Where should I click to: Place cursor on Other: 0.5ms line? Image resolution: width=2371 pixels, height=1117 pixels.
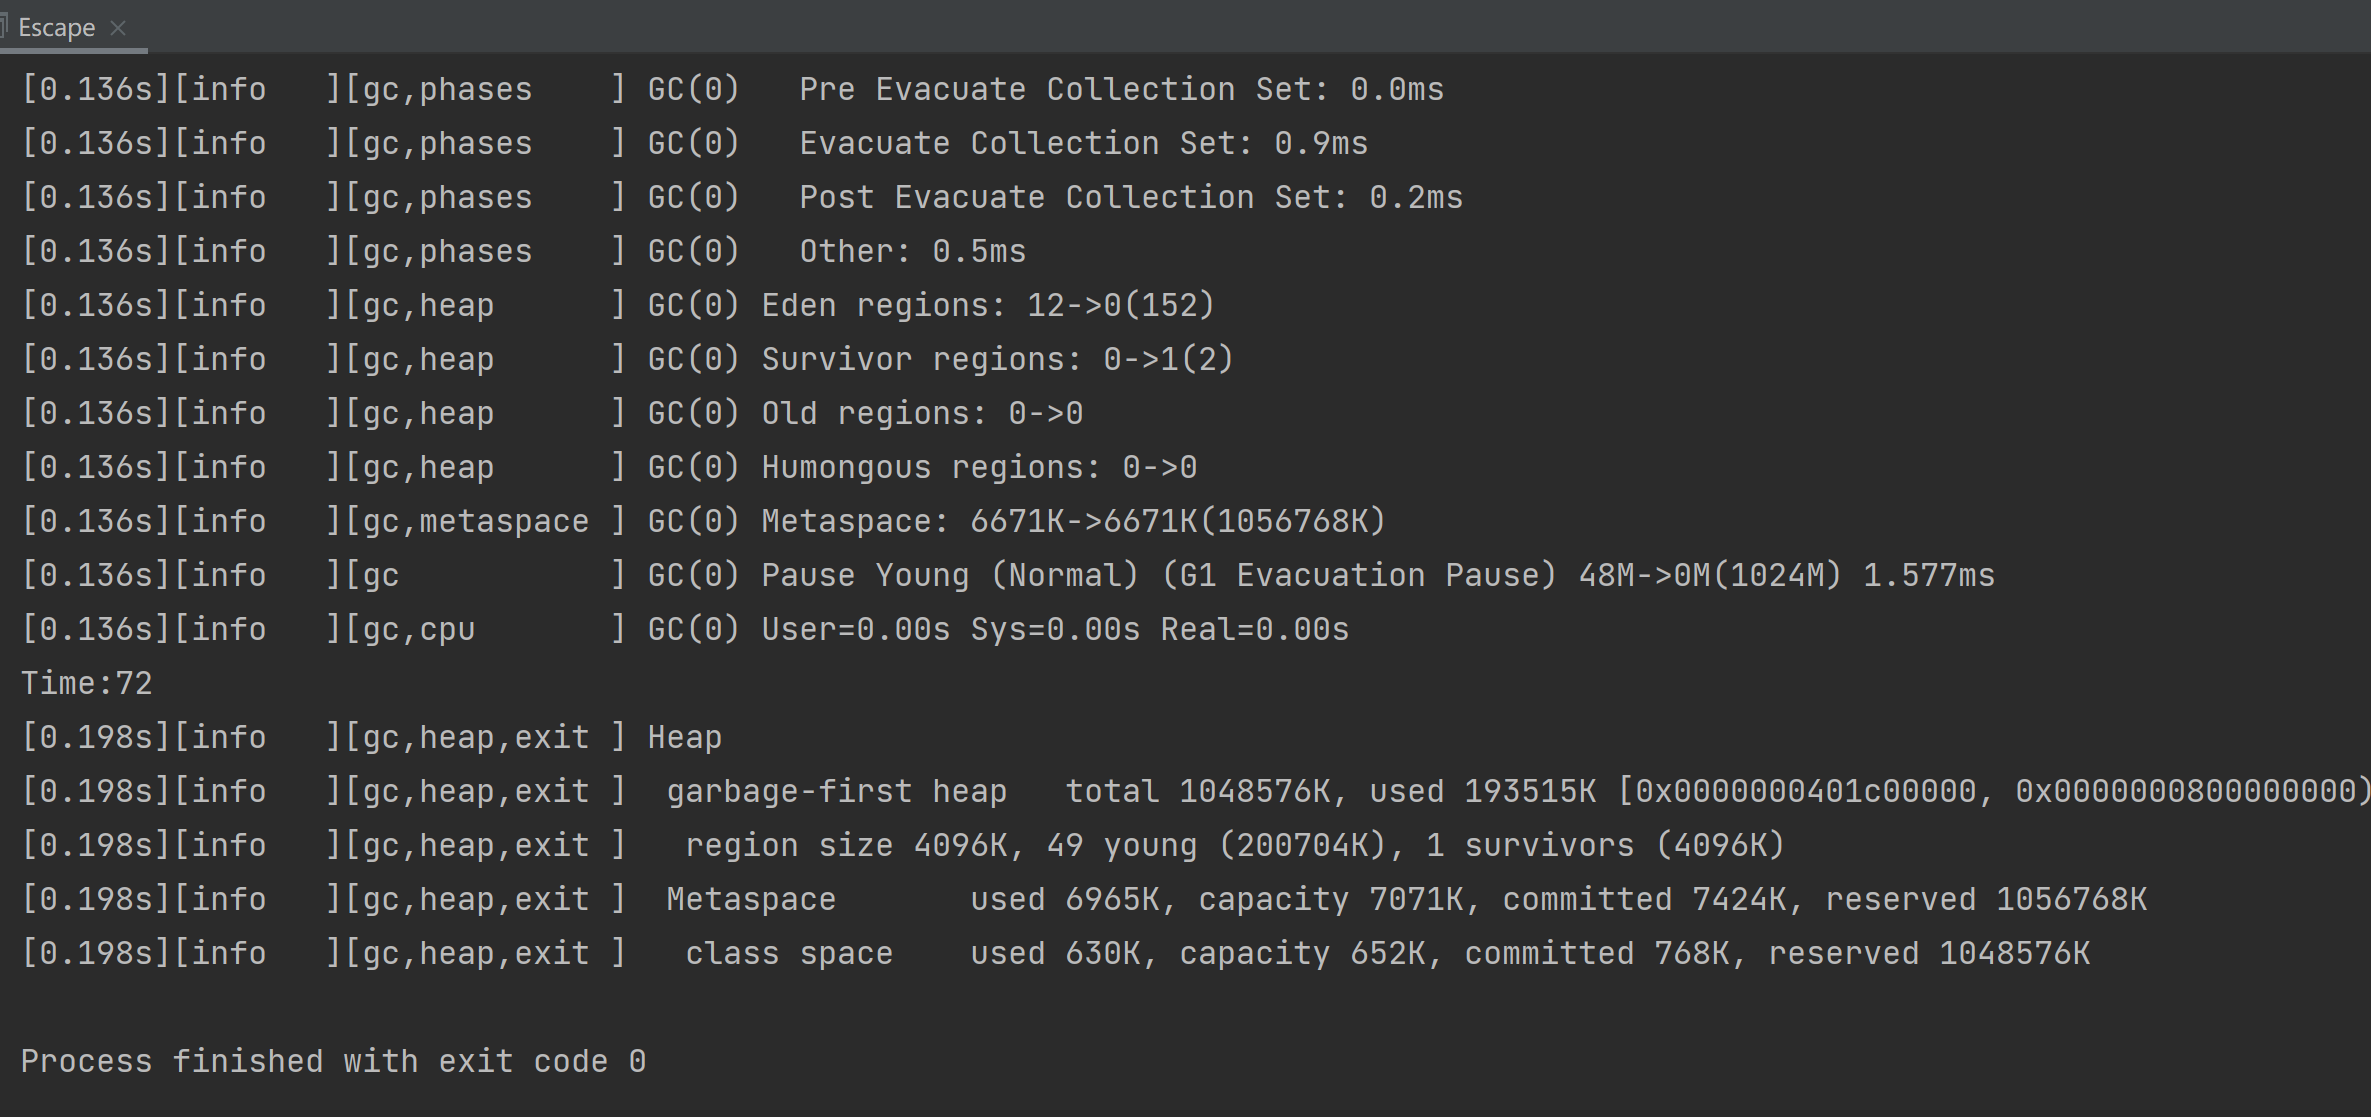point(912,251)
